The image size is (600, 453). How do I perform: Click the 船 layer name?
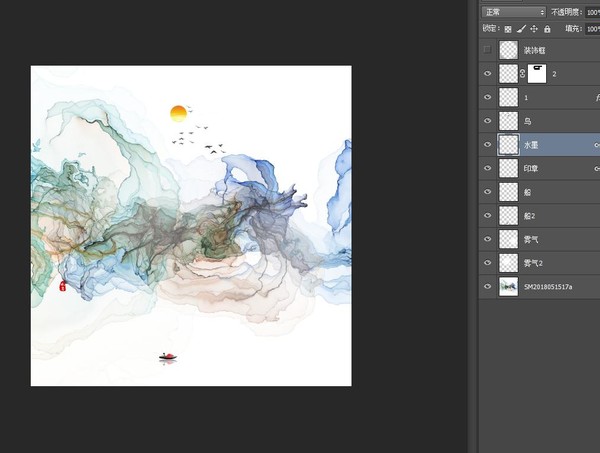coord(527,192)
